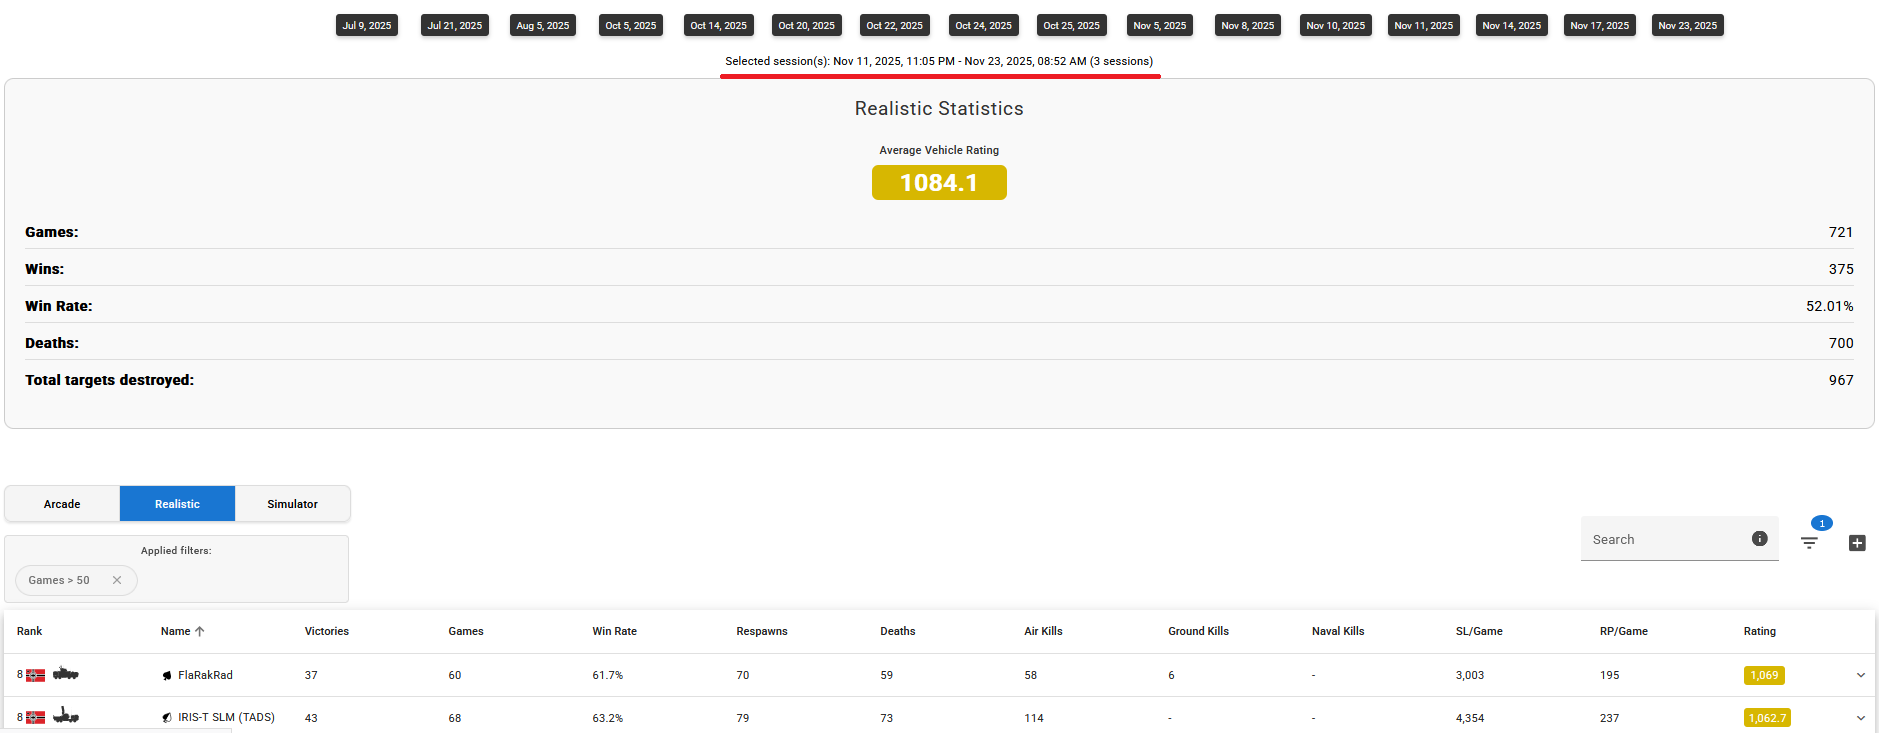Image resolution: width=1879 pixels, height=733 pixels.
Task: Sort by the Victories column
Action: 327,631
